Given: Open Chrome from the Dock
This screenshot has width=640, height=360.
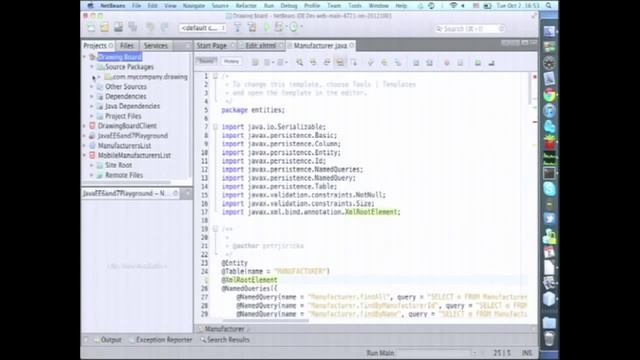Looking at the screenshot, I should [549, 95].
